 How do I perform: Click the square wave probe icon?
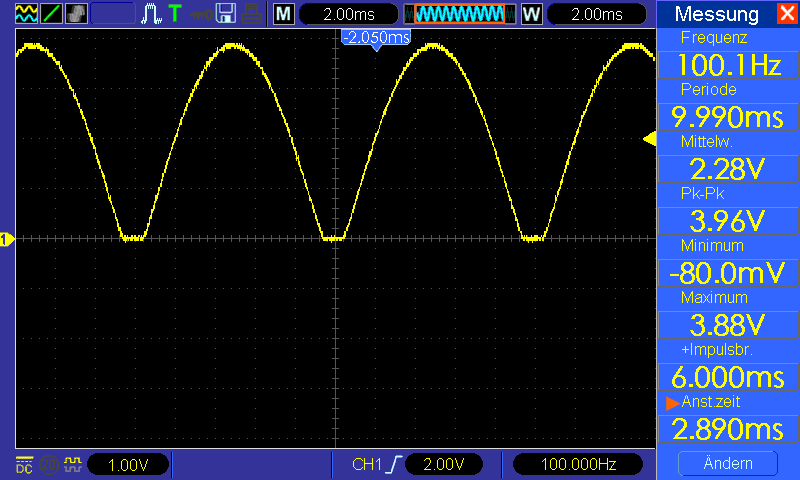(72, 464)
